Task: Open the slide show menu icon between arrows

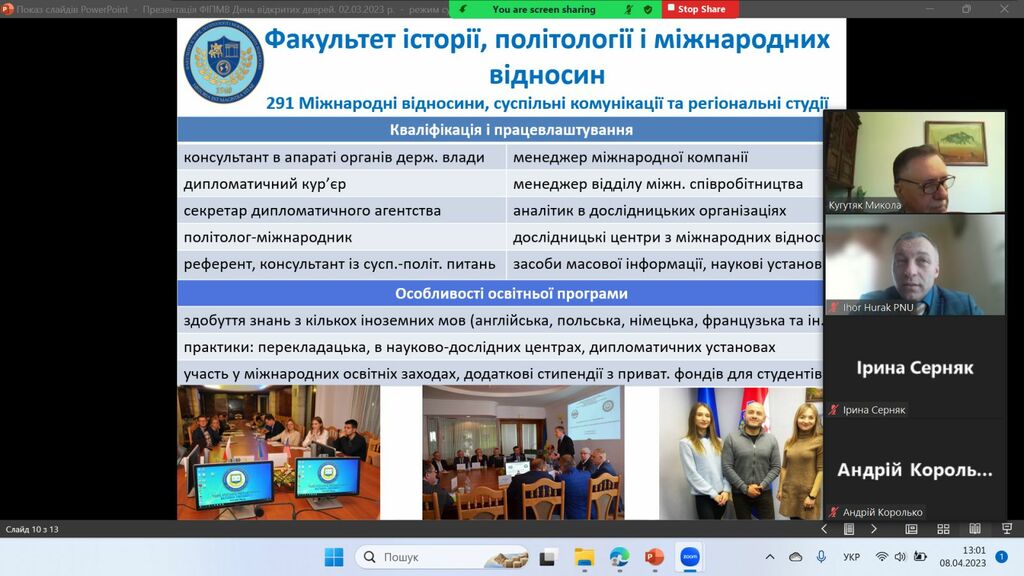Action: (849, 529)
